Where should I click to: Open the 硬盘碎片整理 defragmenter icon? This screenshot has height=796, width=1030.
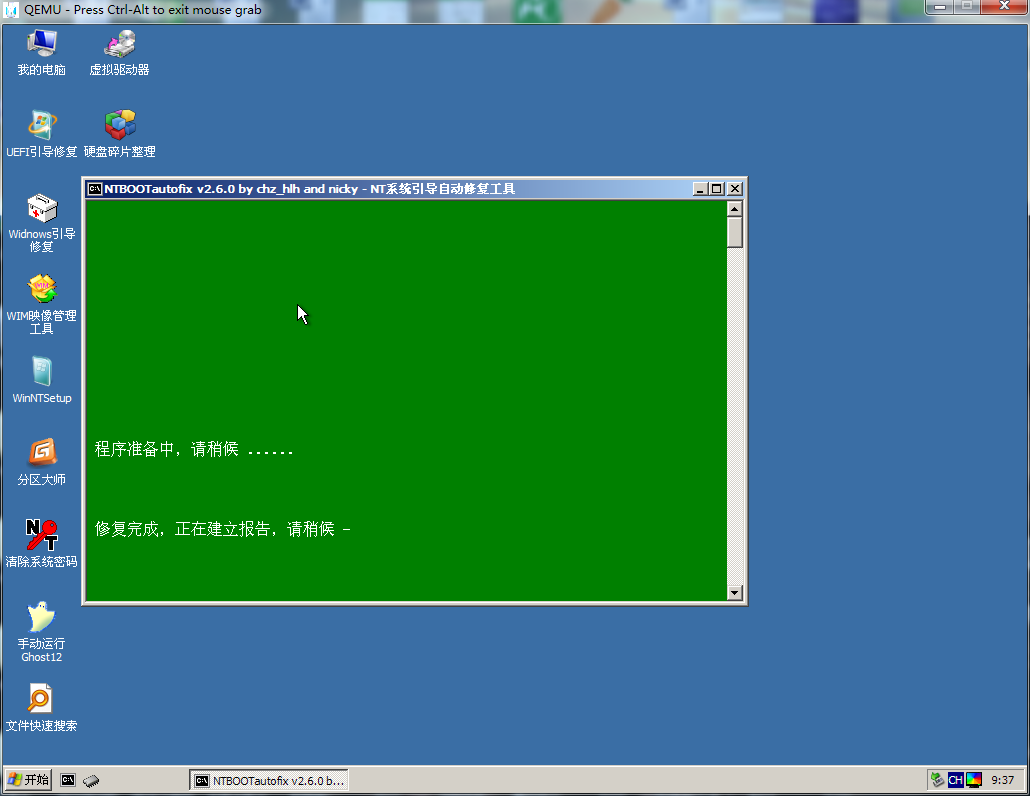(x=119, y=126)
